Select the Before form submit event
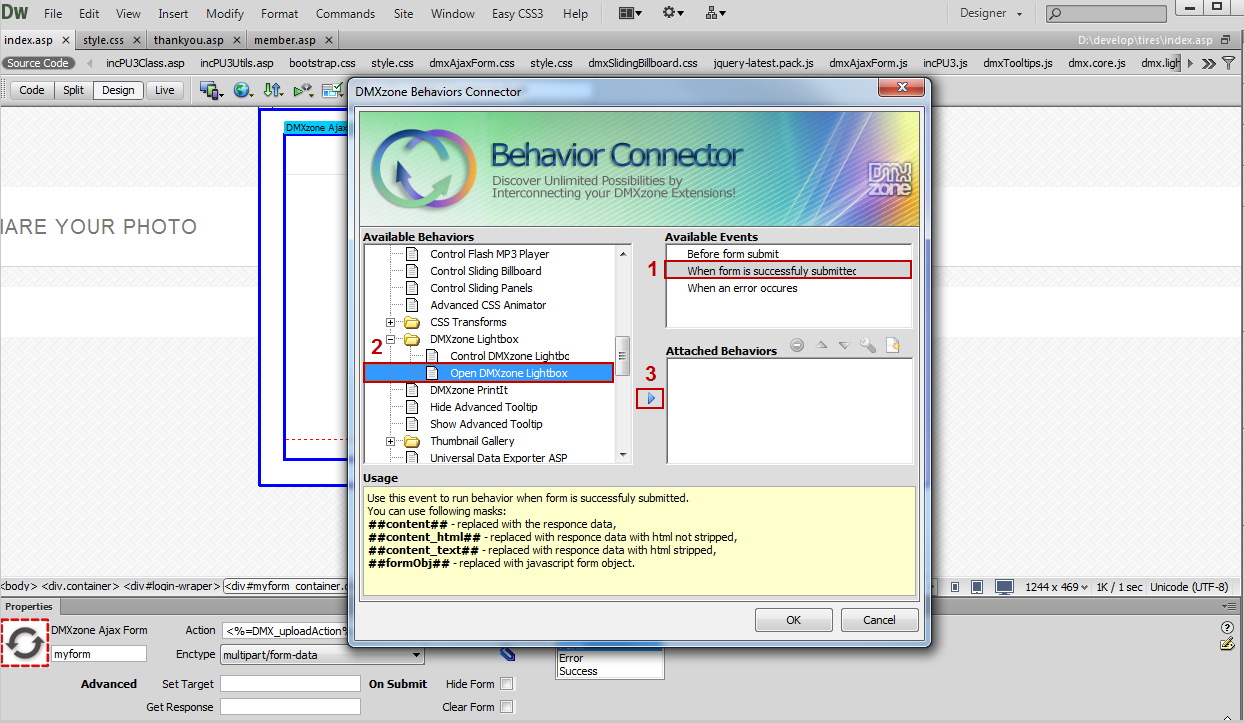This screenshot has width=1244, height=723. [733, 254]
